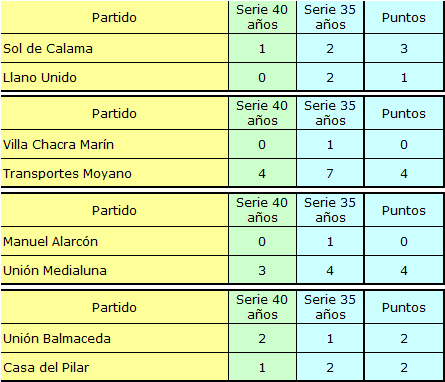
Task: Select the Llano Unido row label
Action: 40,78
